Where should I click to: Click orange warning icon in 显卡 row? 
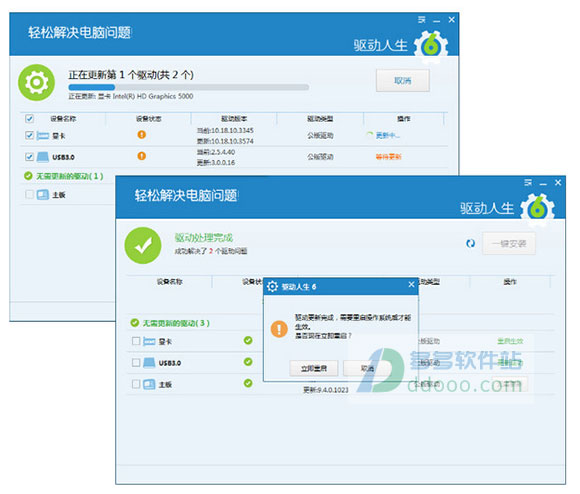(x=141, y=135)
